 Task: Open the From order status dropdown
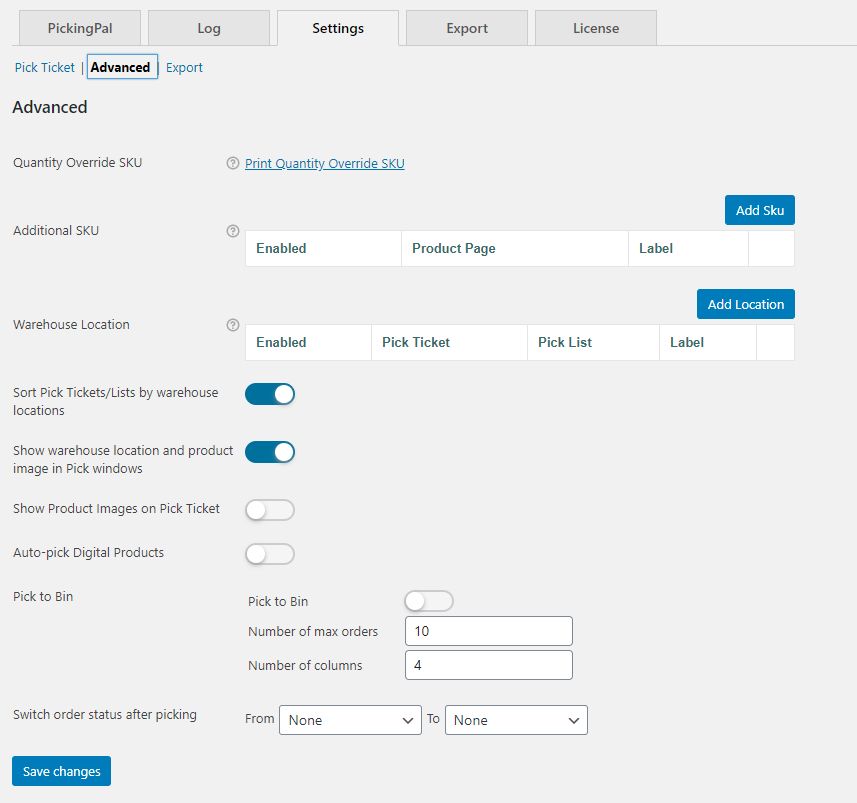click(350, 720)
